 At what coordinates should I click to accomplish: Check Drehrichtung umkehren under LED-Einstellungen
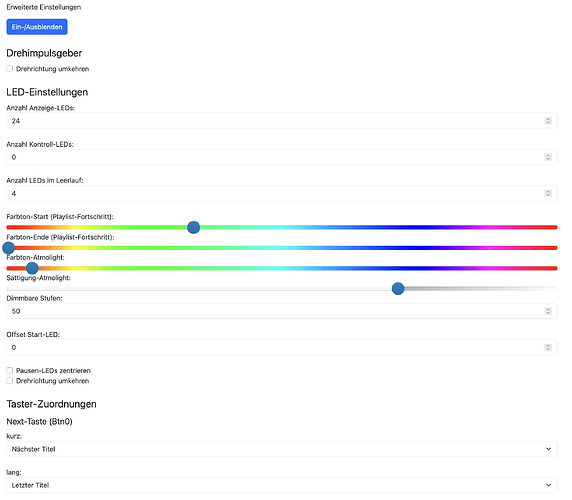(x=9, y=381)
